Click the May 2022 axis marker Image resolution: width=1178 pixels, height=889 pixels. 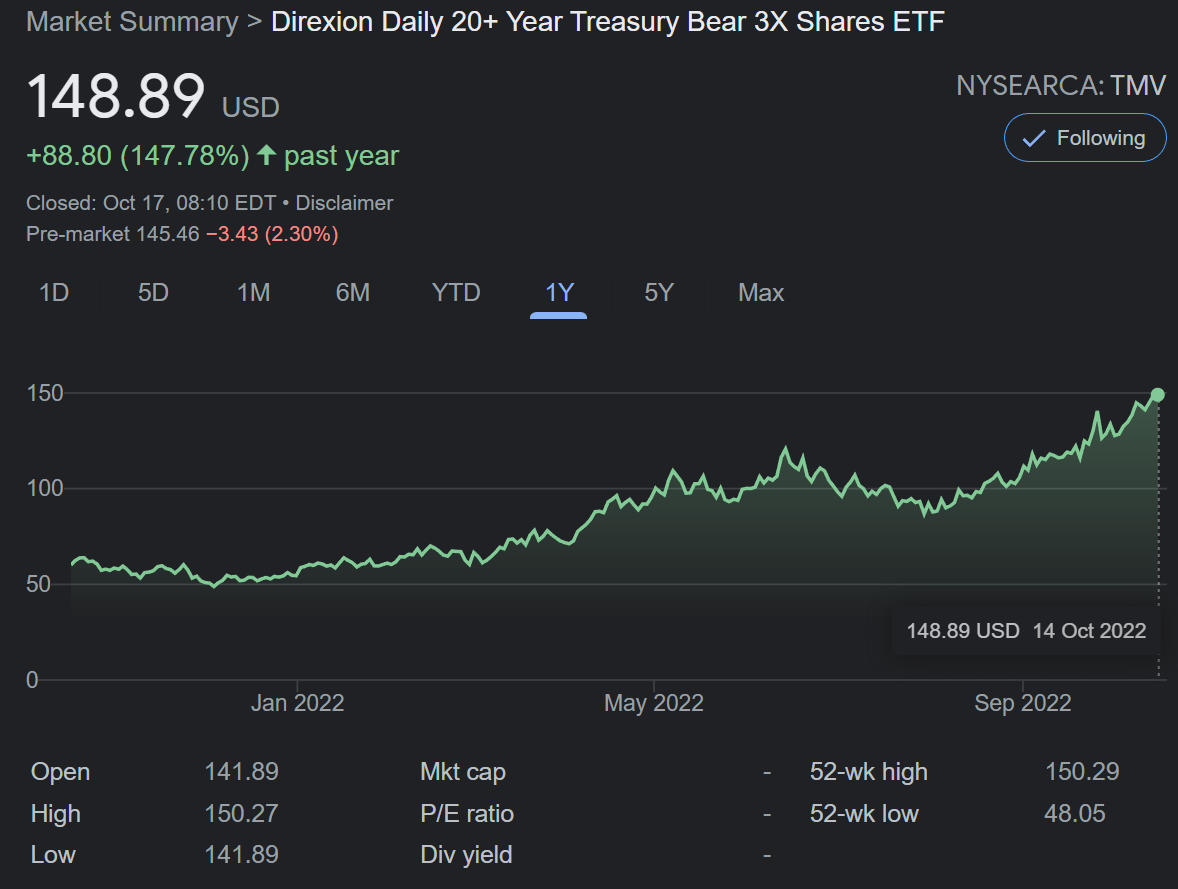[654, 703]
